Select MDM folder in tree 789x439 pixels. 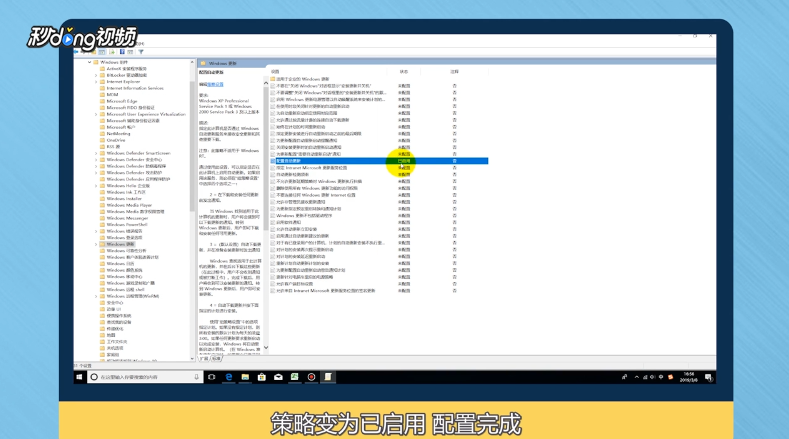click(112, 95)
